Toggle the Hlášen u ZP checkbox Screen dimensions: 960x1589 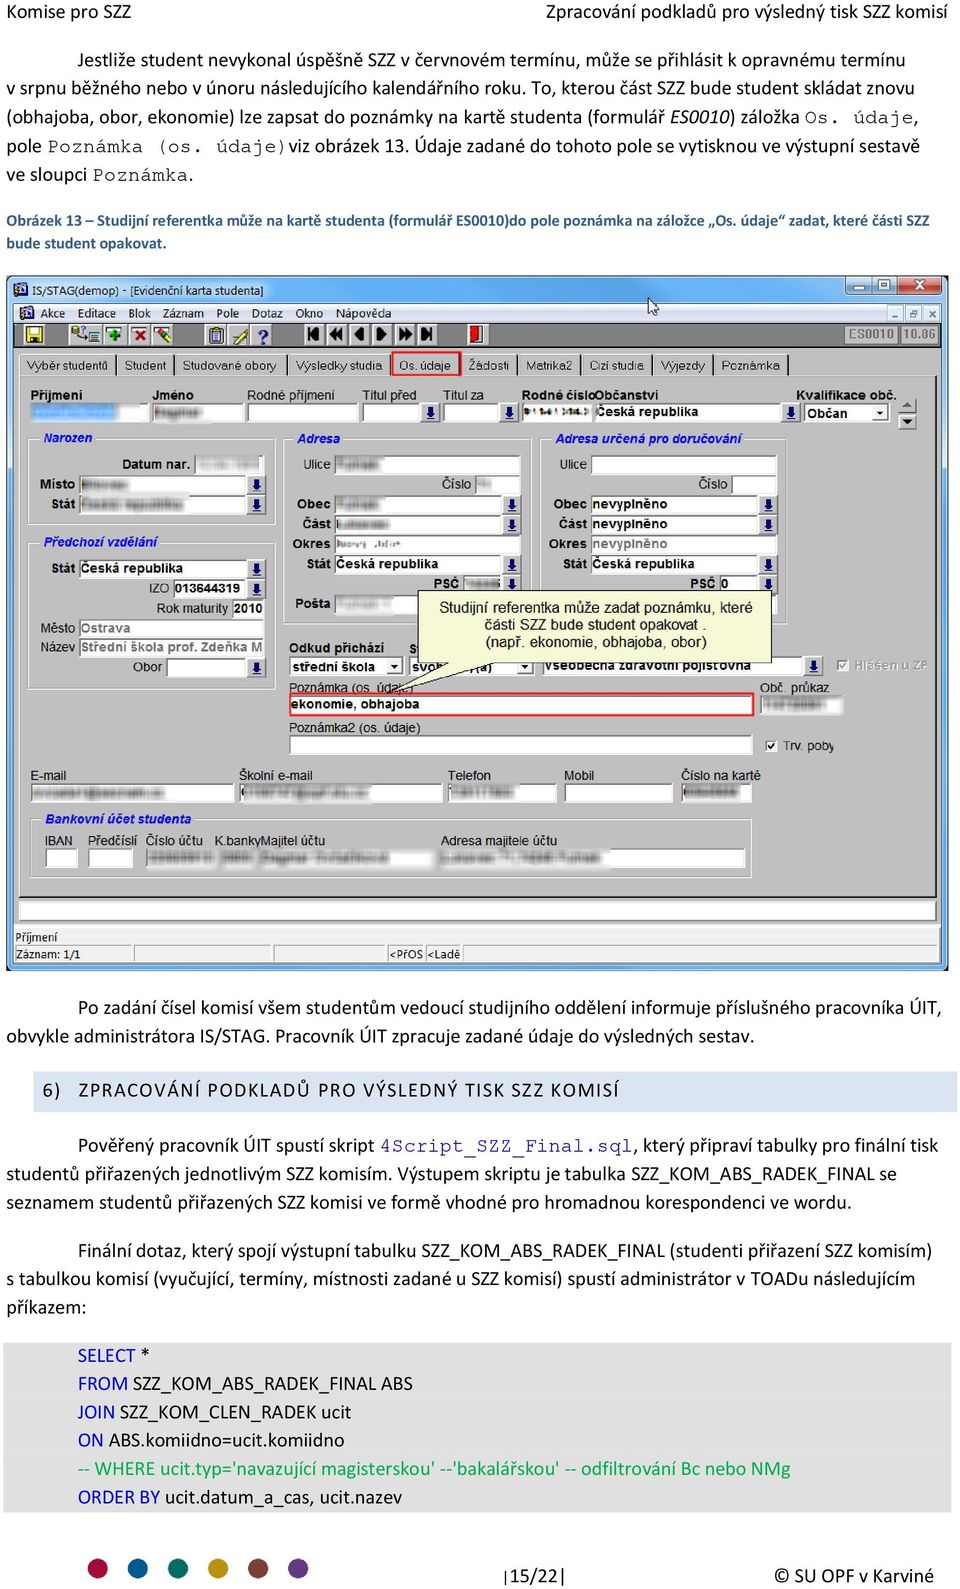842,664
